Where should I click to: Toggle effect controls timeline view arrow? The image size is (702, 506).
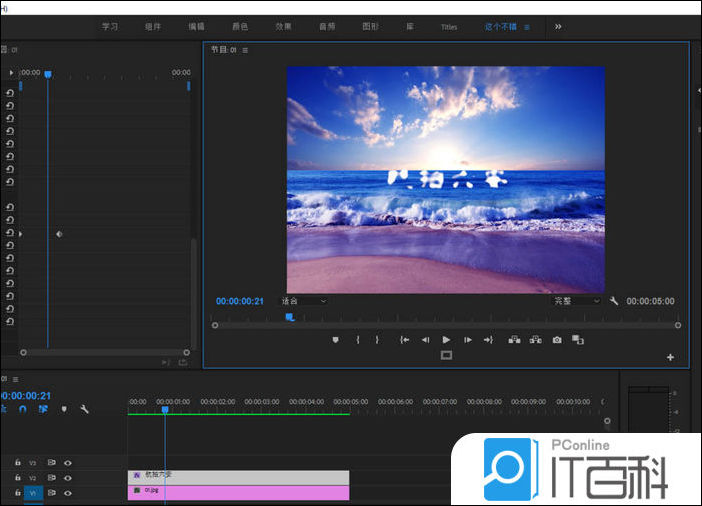(11, 73)
